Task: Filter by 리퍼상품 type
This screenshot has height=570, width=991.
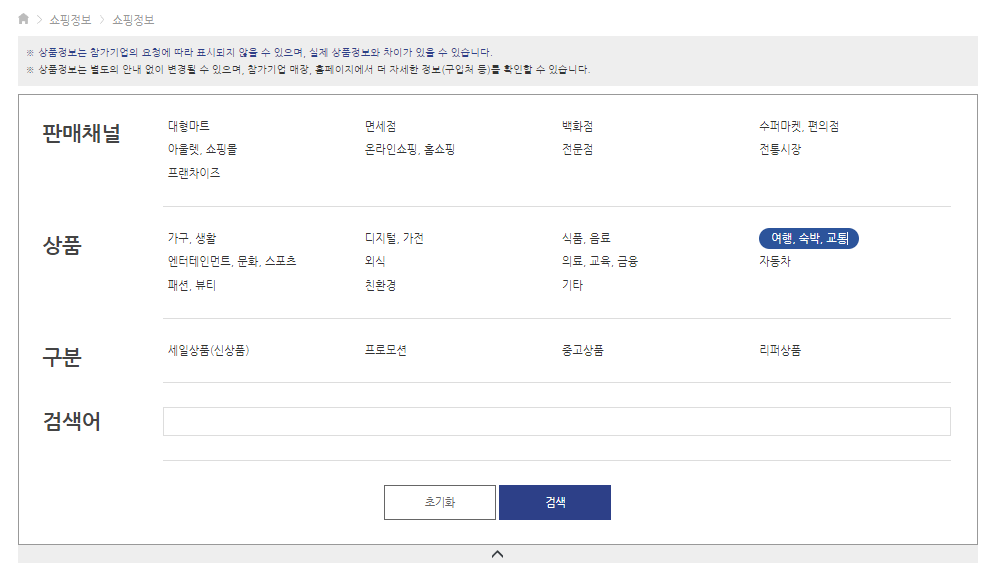Action: click(780, 350)
